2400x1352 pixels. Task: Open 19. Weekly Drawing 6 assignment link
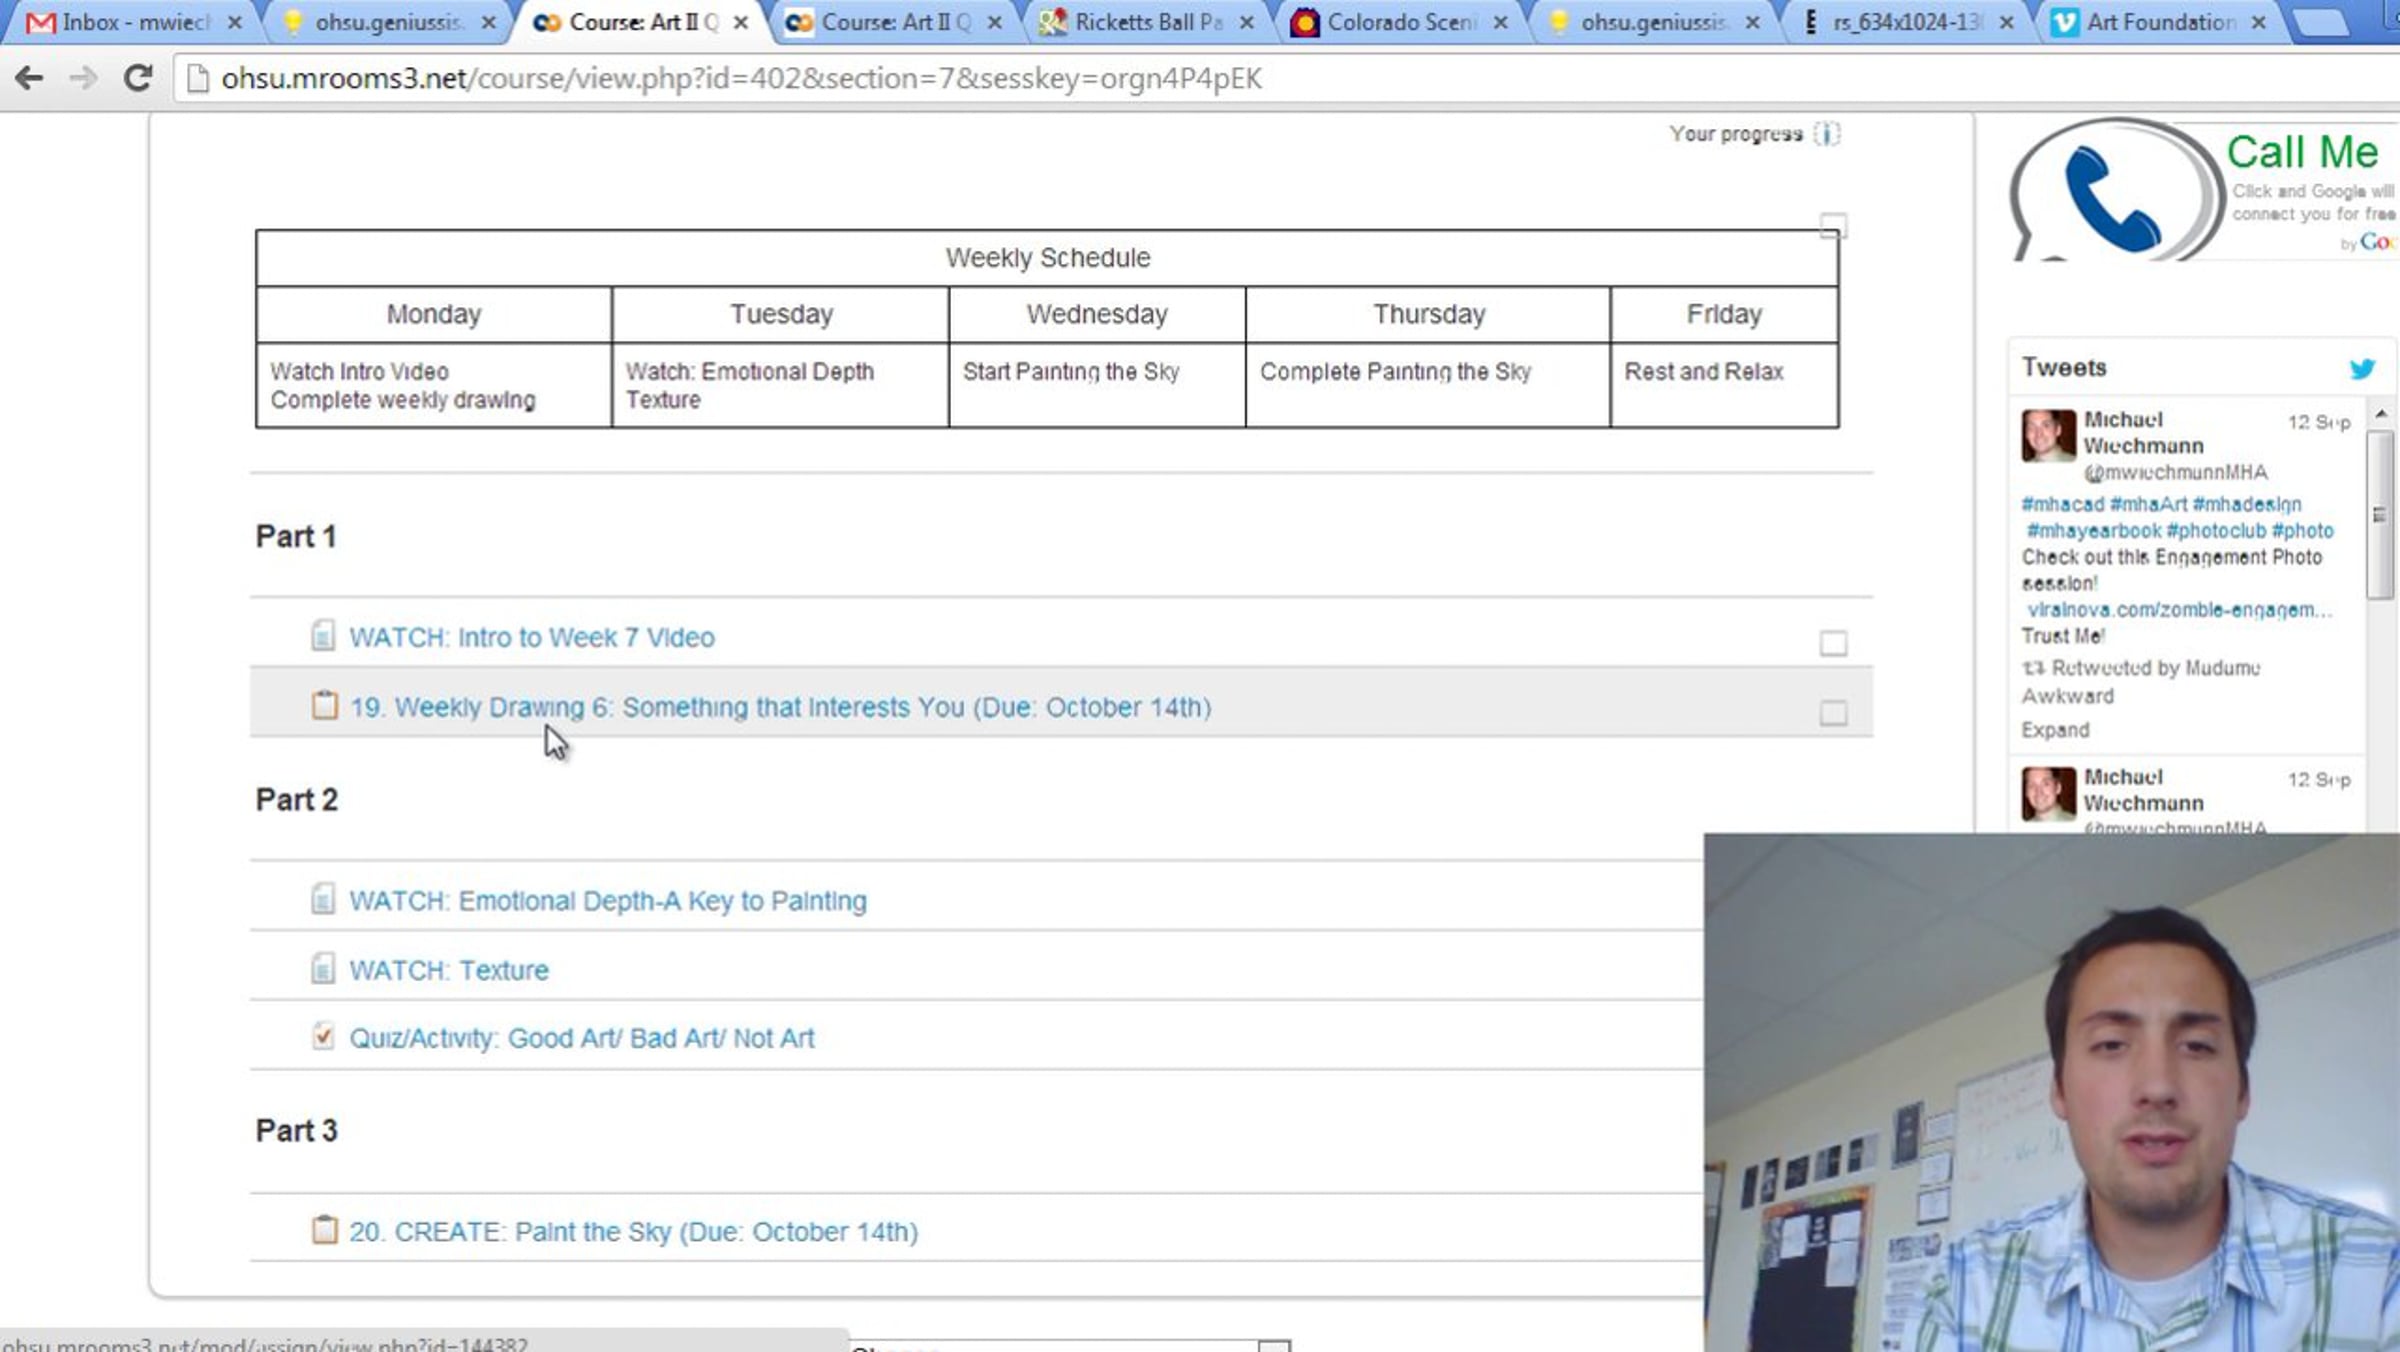click(780, 708)
